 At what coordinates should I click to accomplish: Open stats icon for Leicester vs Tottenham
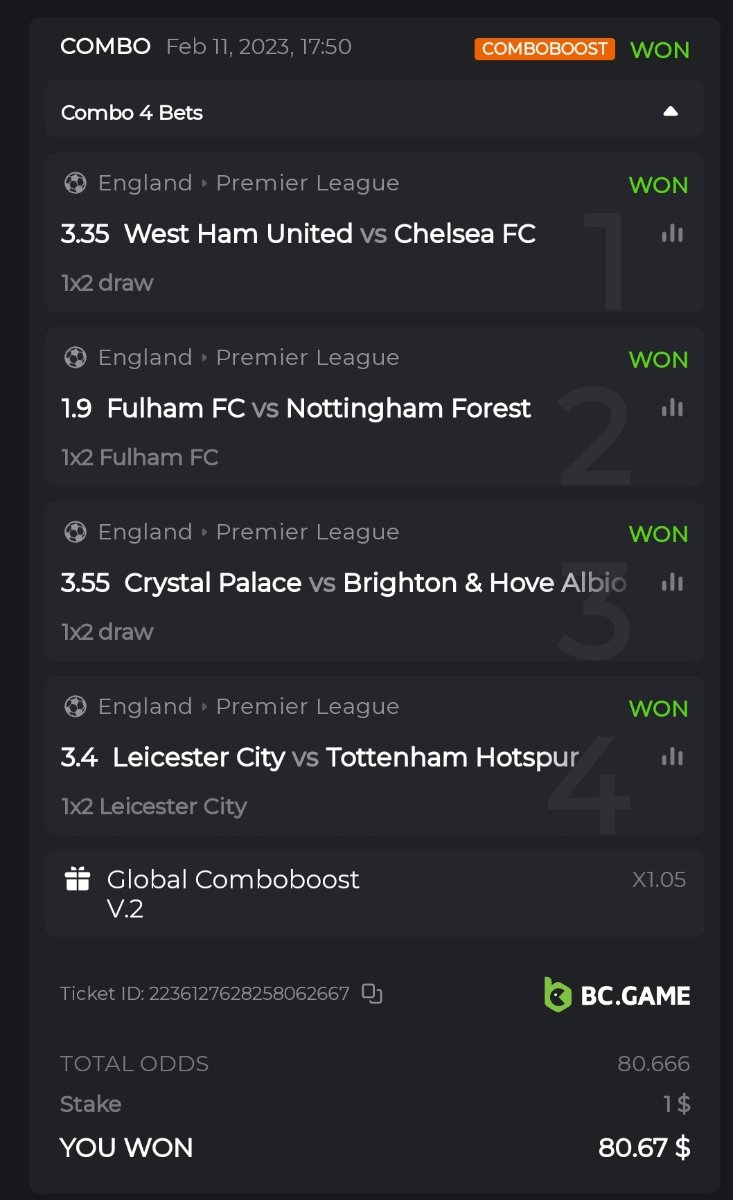click(672, 756)
